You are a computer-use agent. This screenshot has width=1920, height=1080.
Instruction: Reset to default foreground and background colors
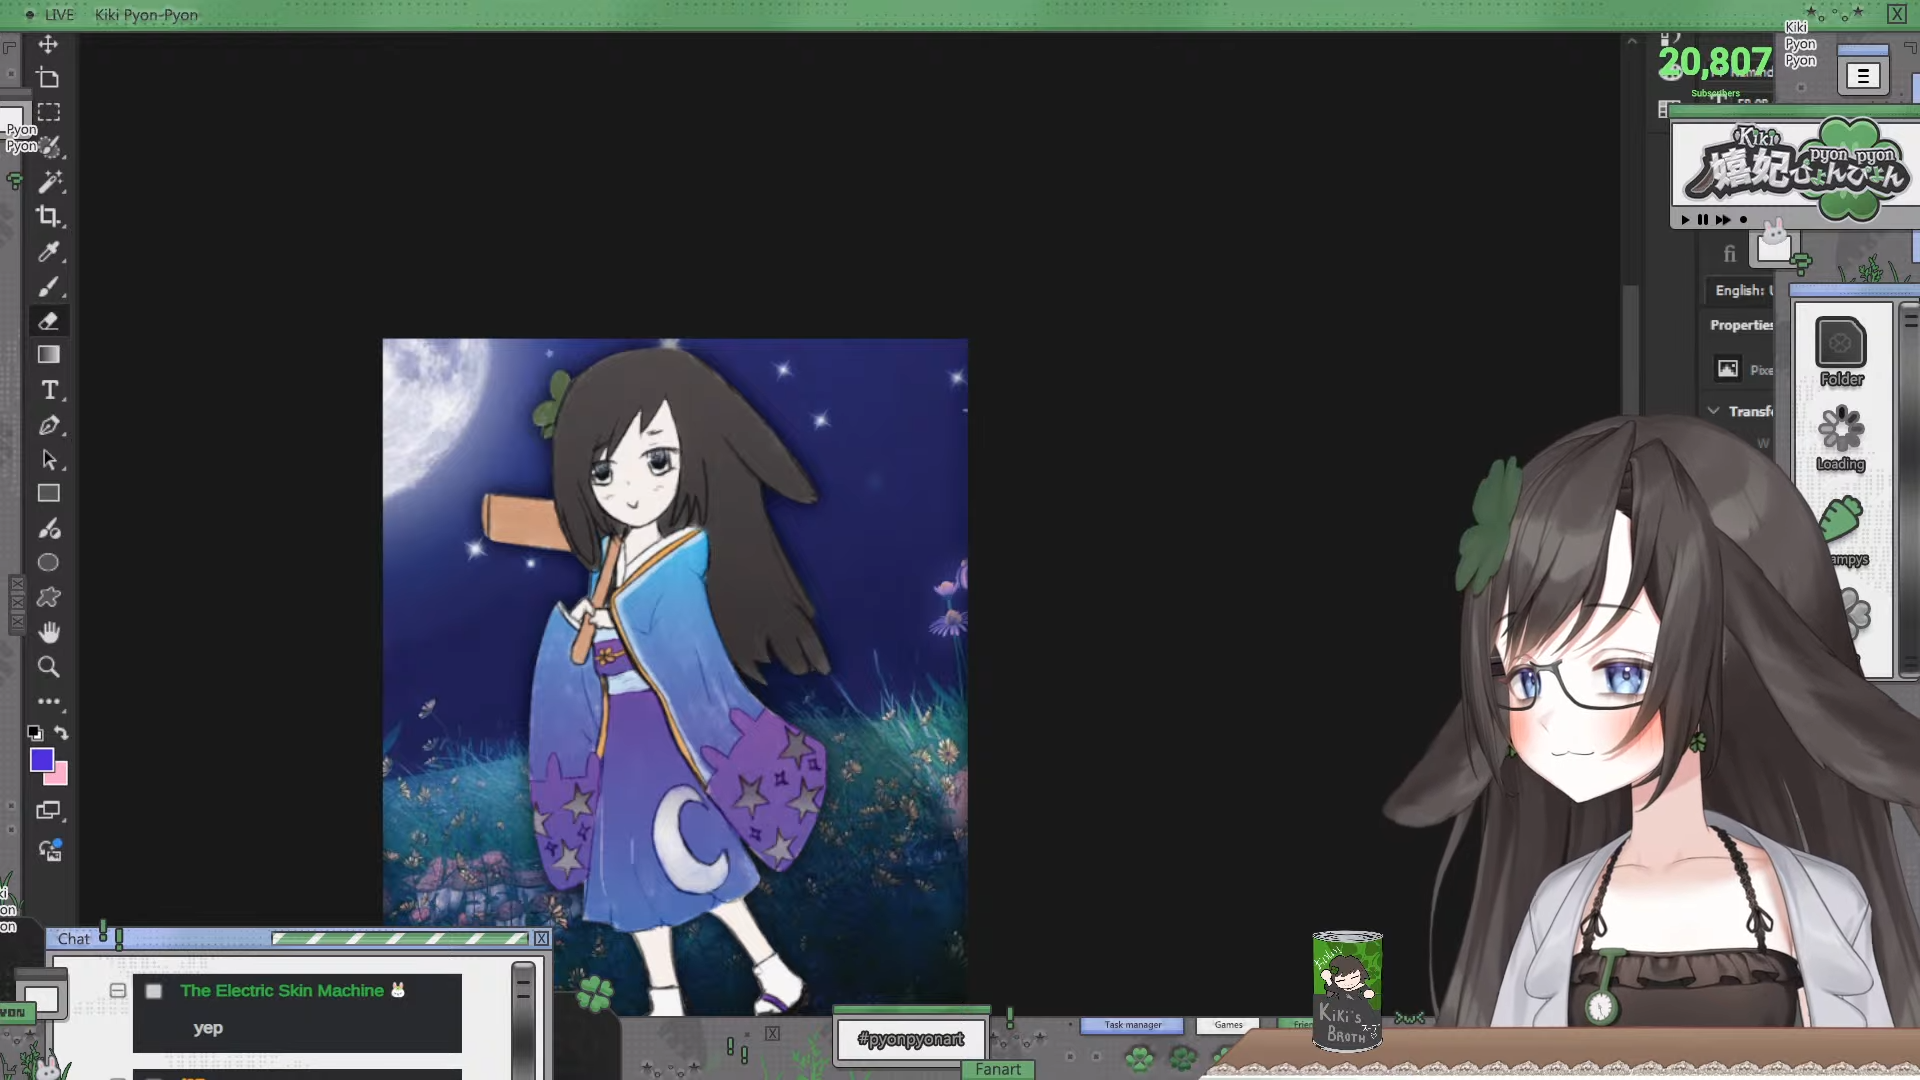pos(35,733)
